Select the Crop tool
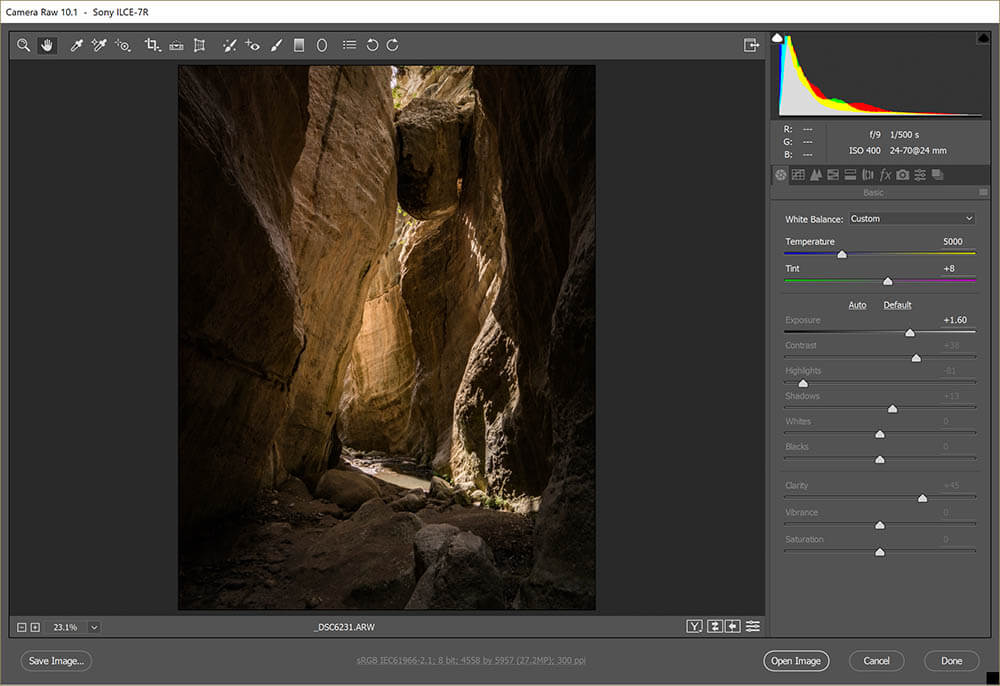 tap(151, 44)
